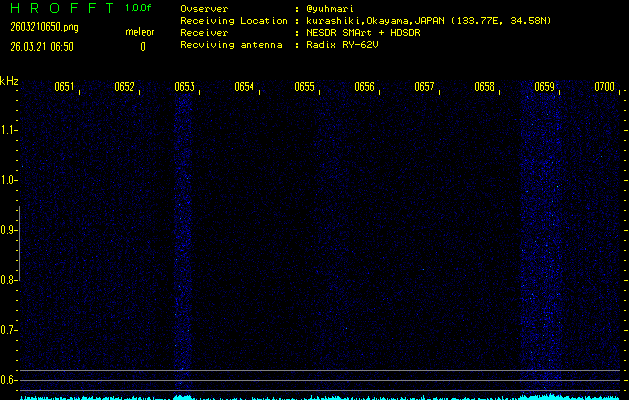This screenshot has height=400, width=629.
Task: Select the 0700 time marker
Action: [x=604, y=87]
